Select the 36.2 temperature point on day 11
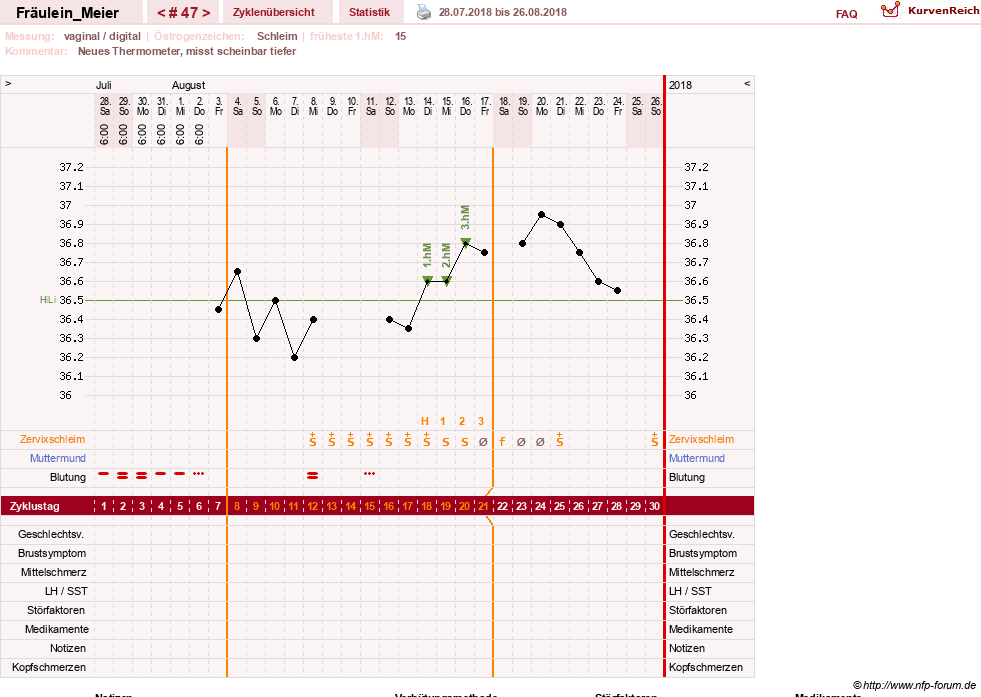 (x=294, y=357)
